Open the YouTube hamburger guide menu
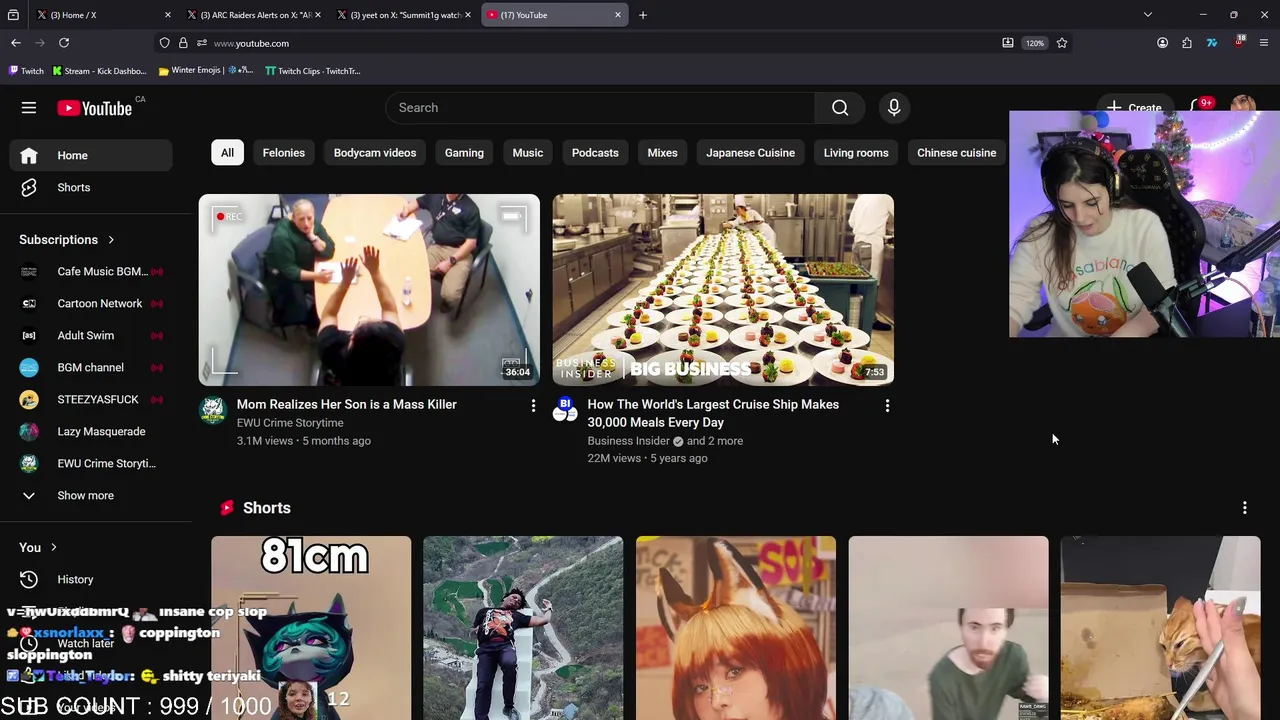The height and width of the screenshot is (720, 1280). [29, 108]
